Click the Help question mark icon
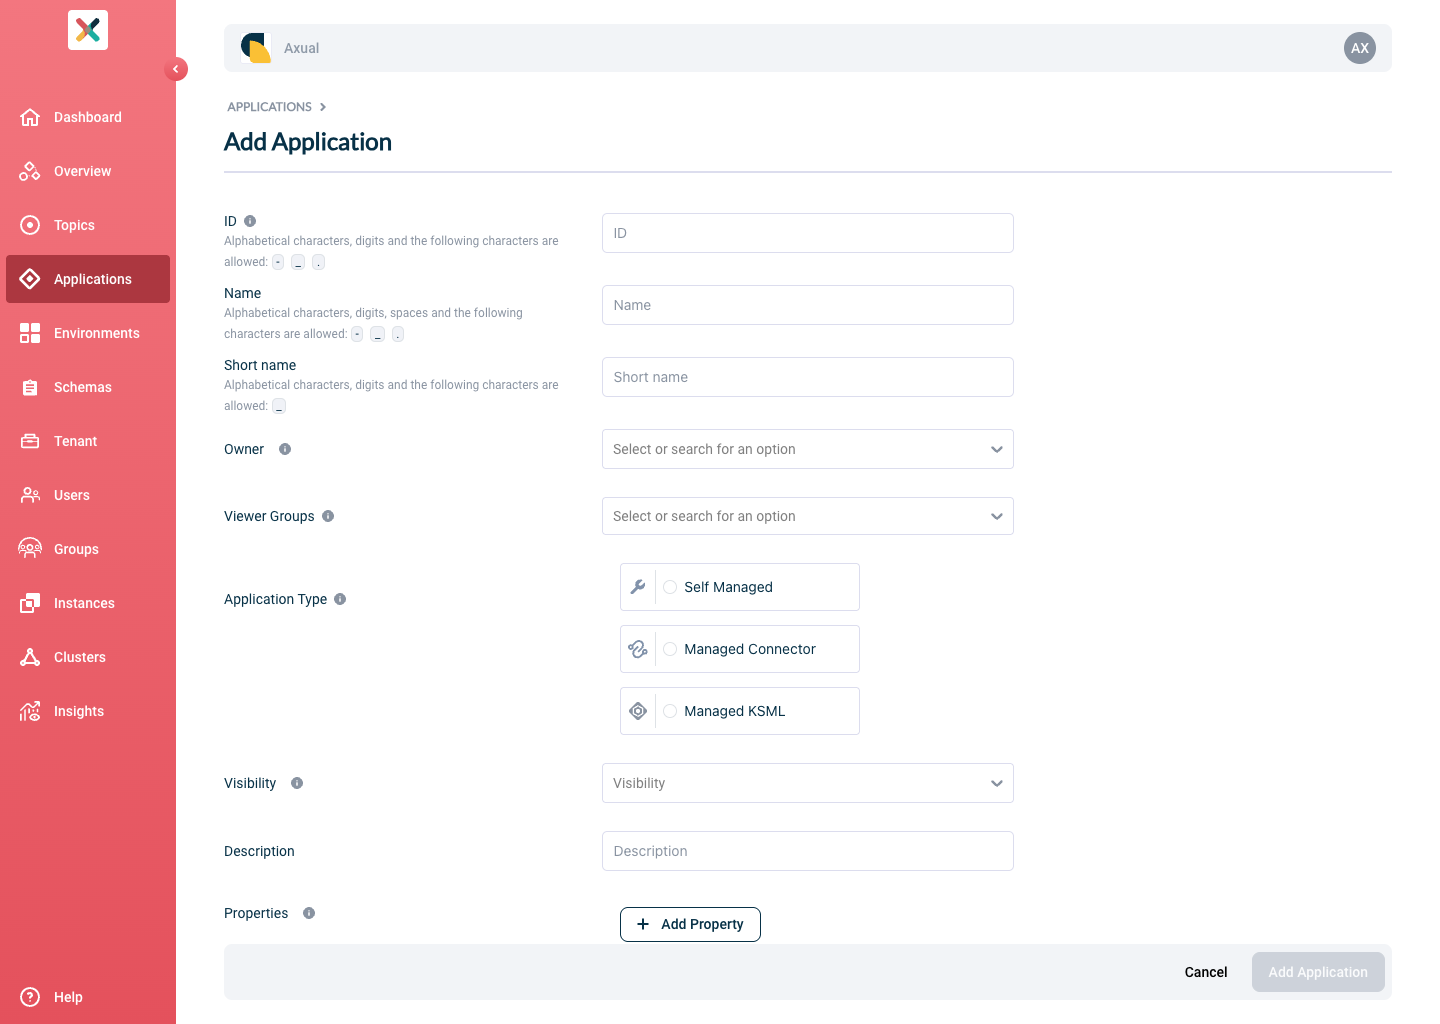 click(30, 997)
